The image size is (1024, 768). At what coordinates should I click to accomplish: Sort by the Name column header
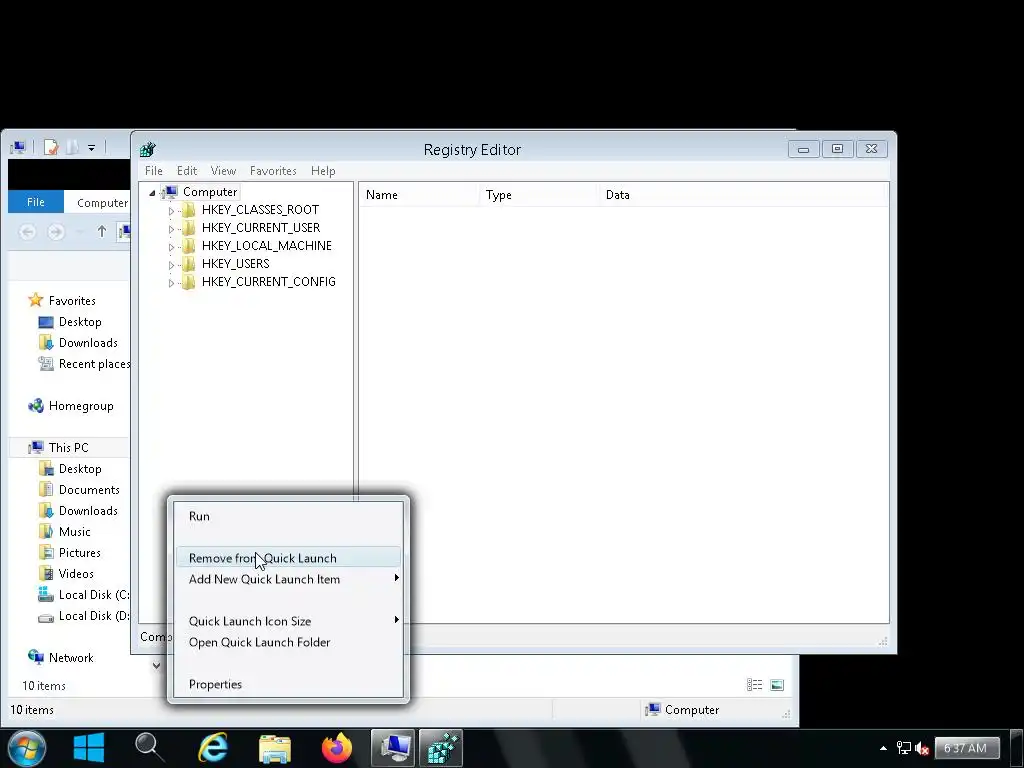point(418,195)
